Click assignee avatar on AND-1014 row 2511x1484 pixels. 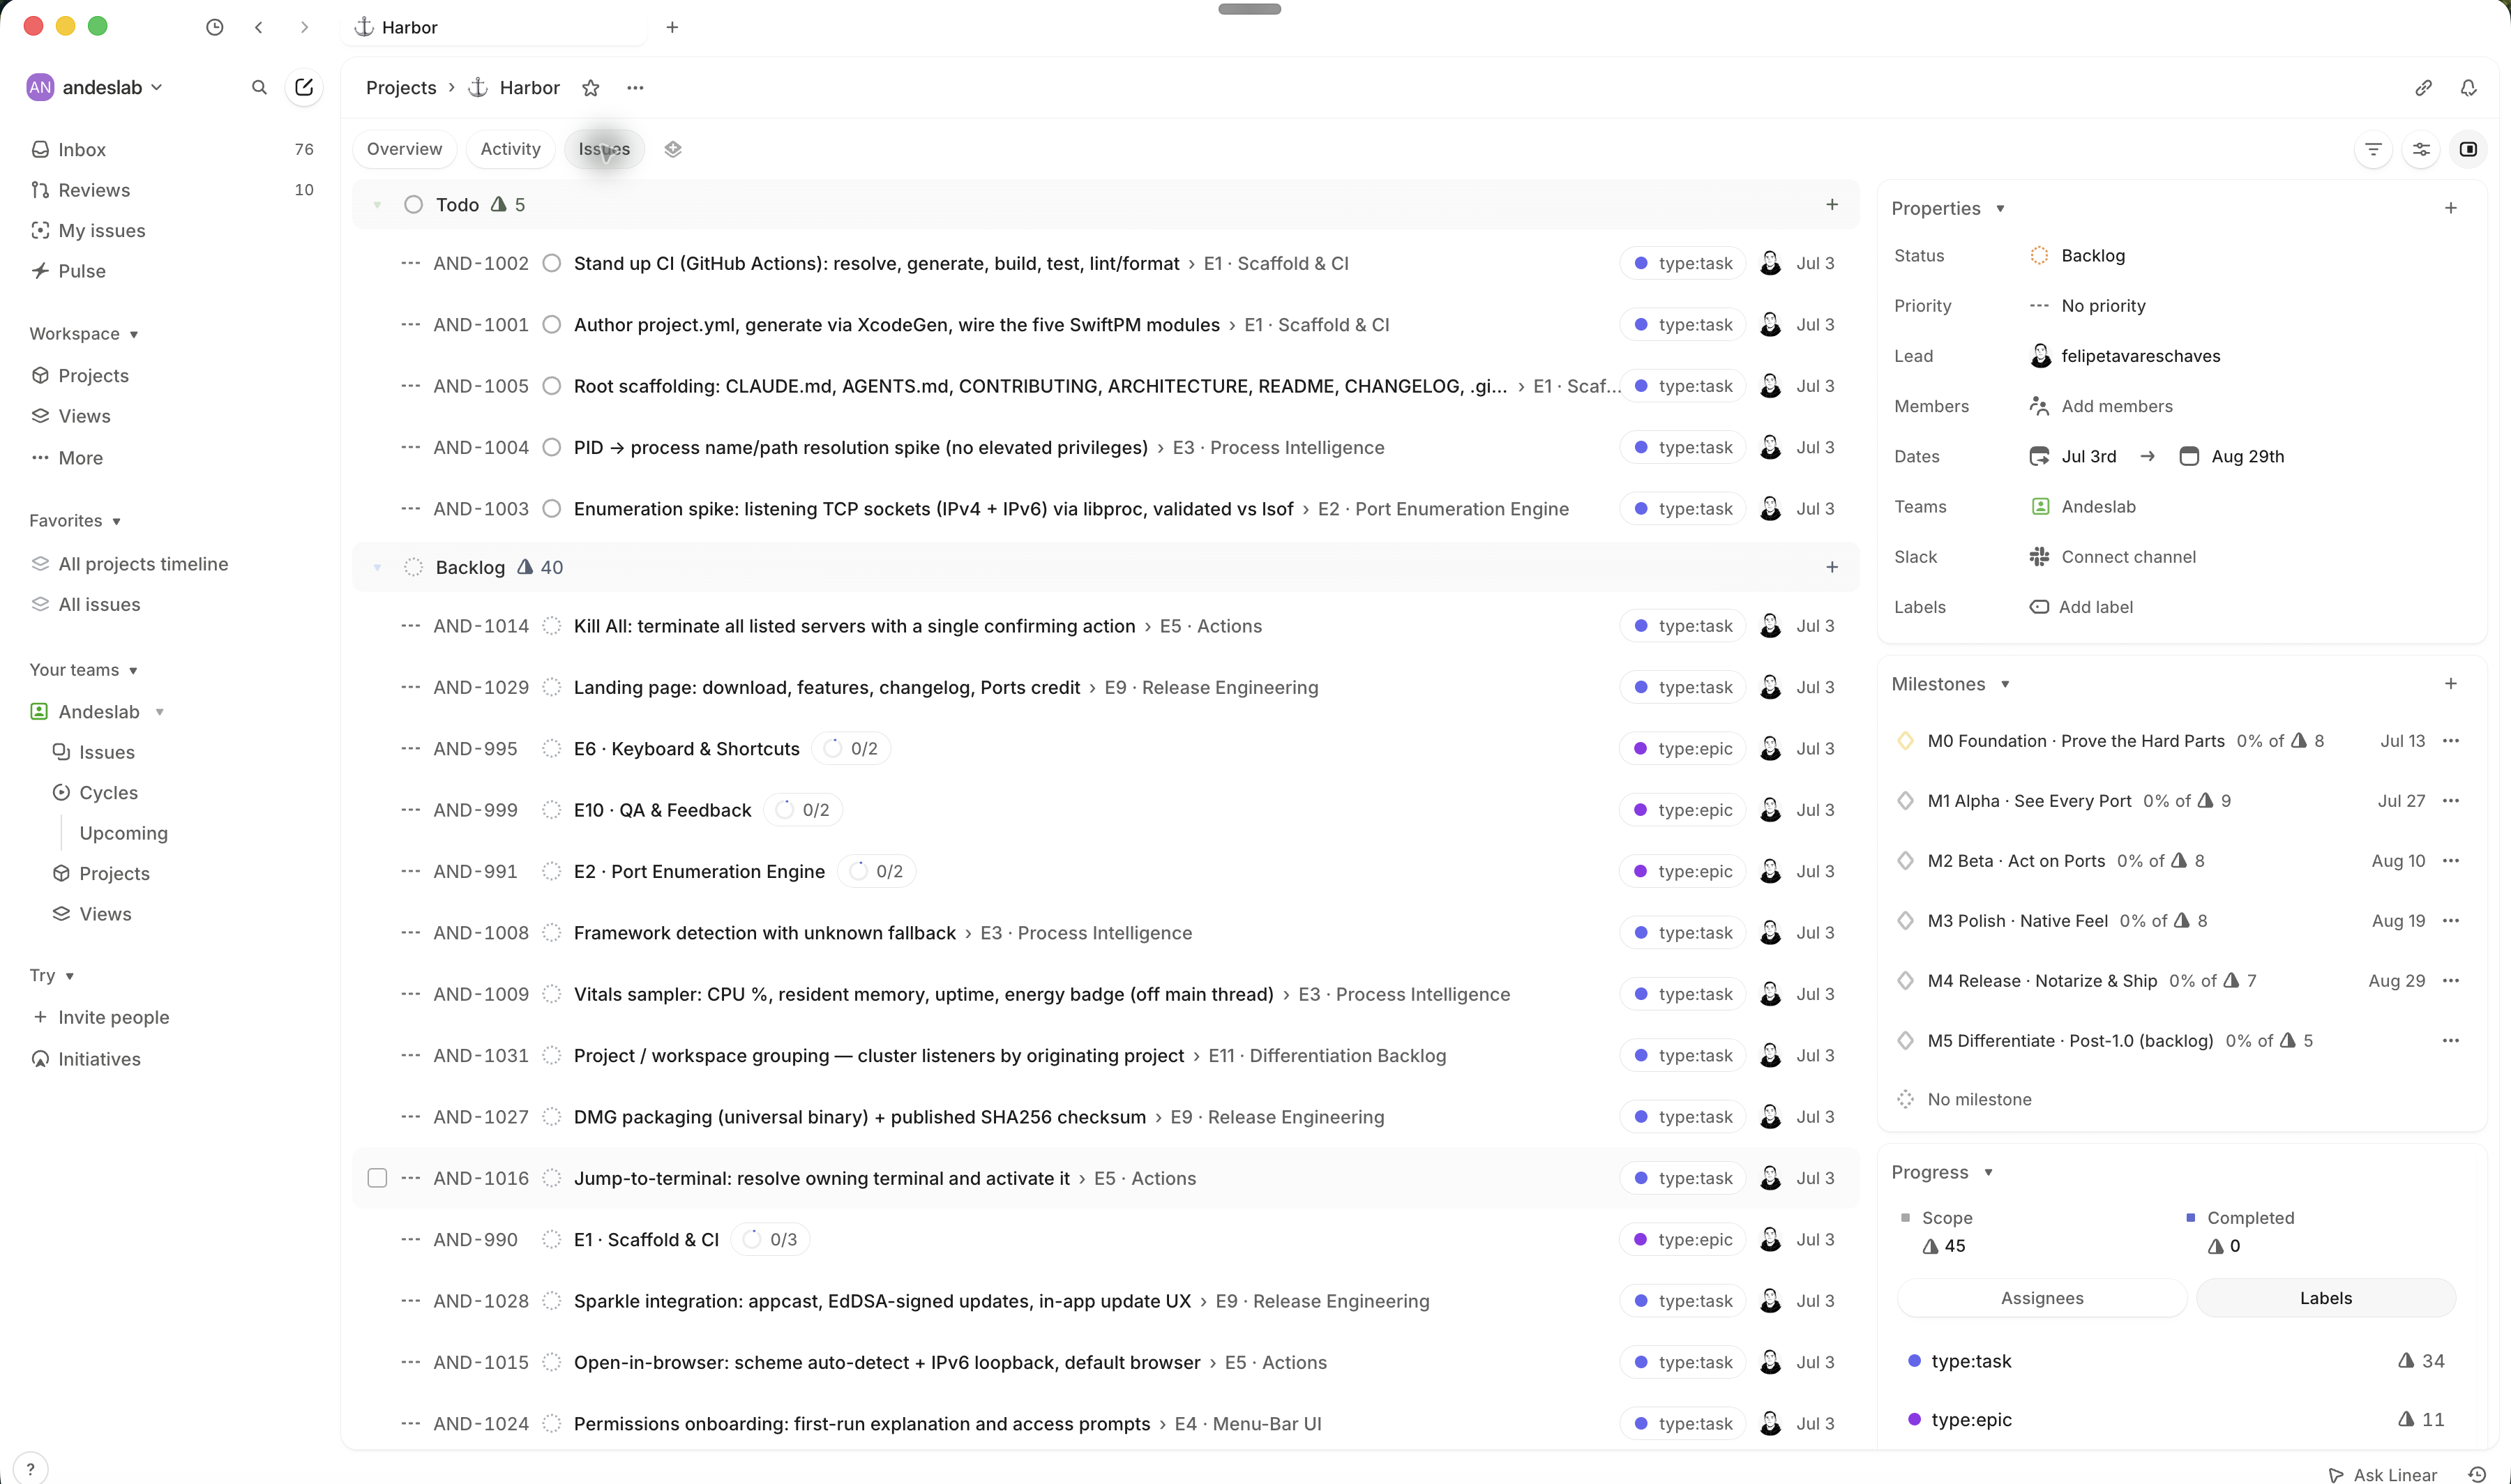pyautogui.click(x=1770, y=626)
